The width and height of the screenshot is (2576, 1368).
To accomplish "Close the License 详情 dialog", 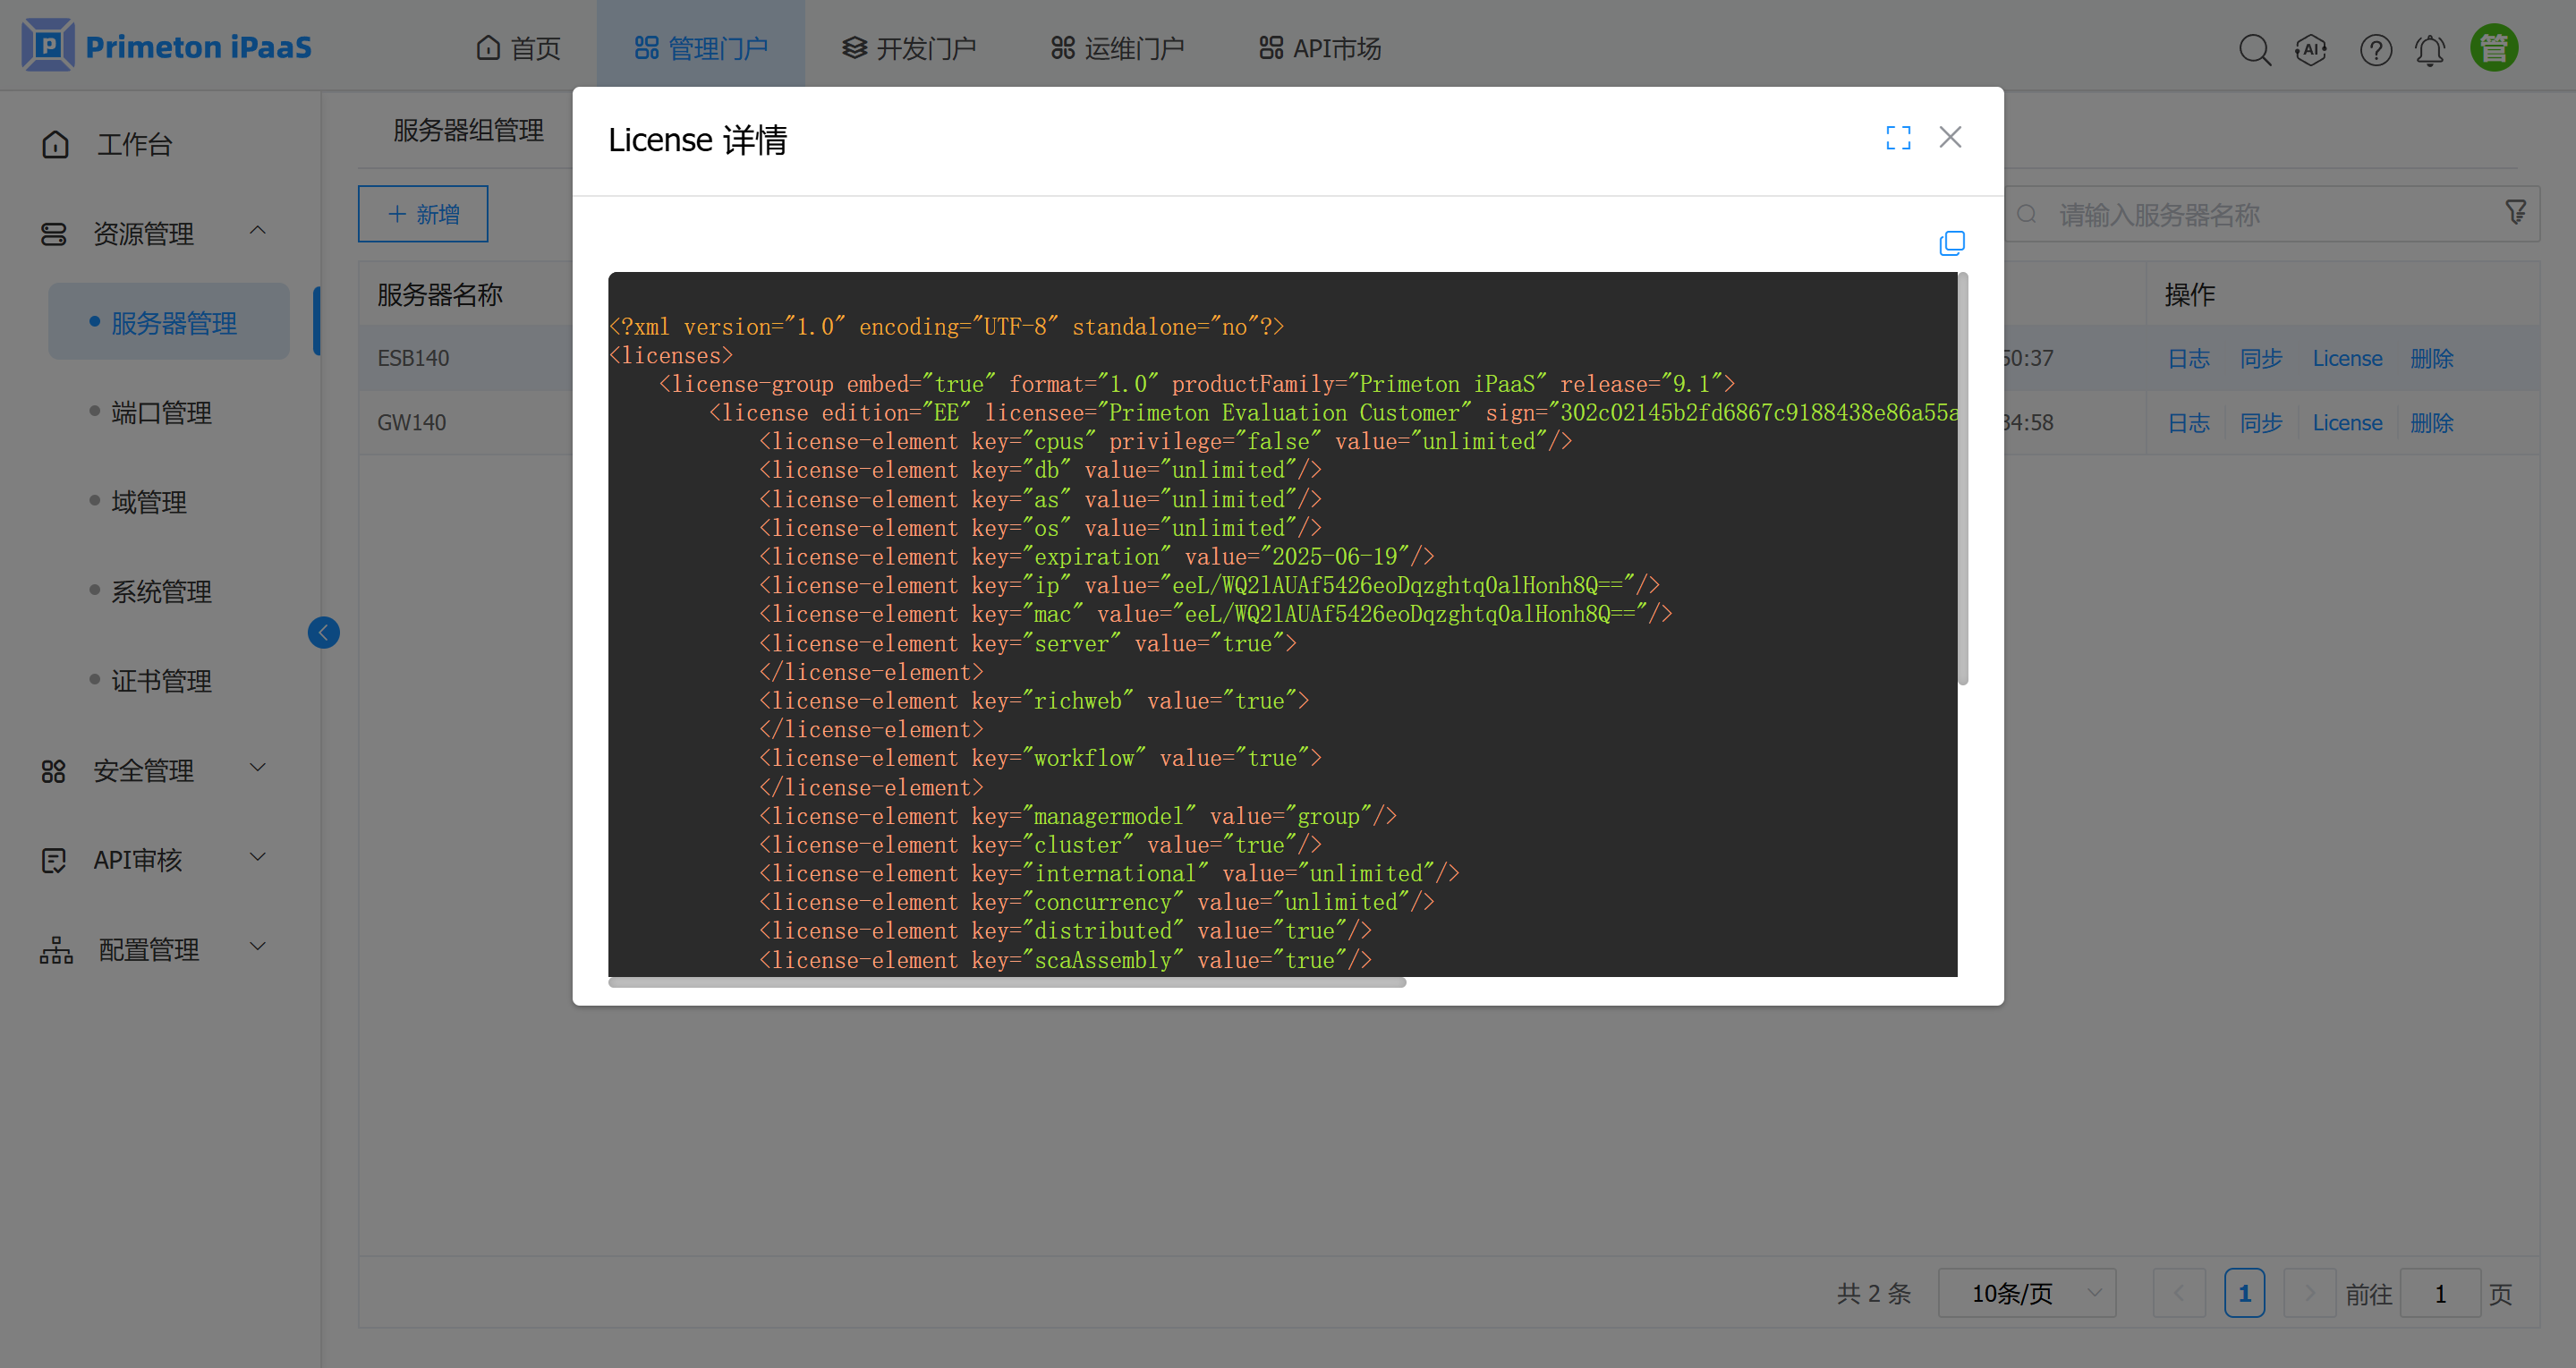I will [1949, 138].
